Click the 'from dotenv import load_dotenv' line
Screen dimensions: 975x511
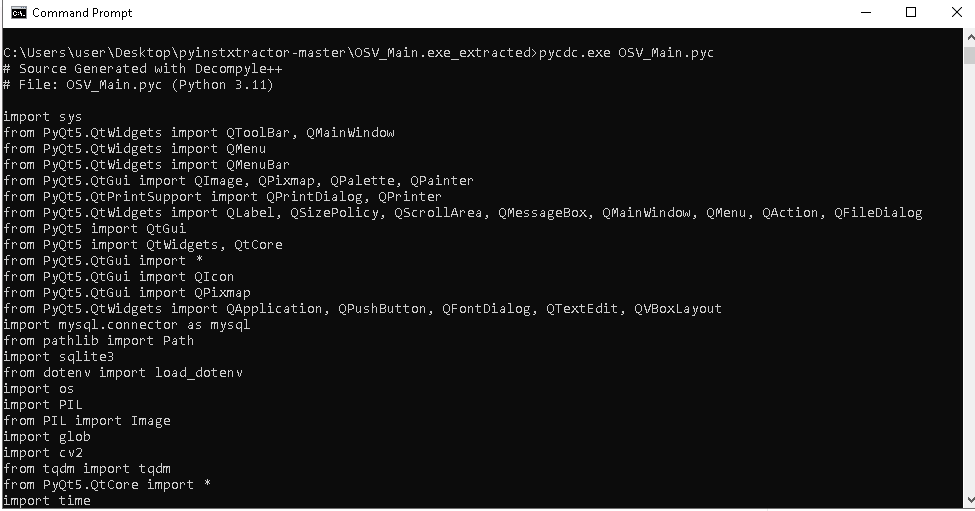coord(123,373)
